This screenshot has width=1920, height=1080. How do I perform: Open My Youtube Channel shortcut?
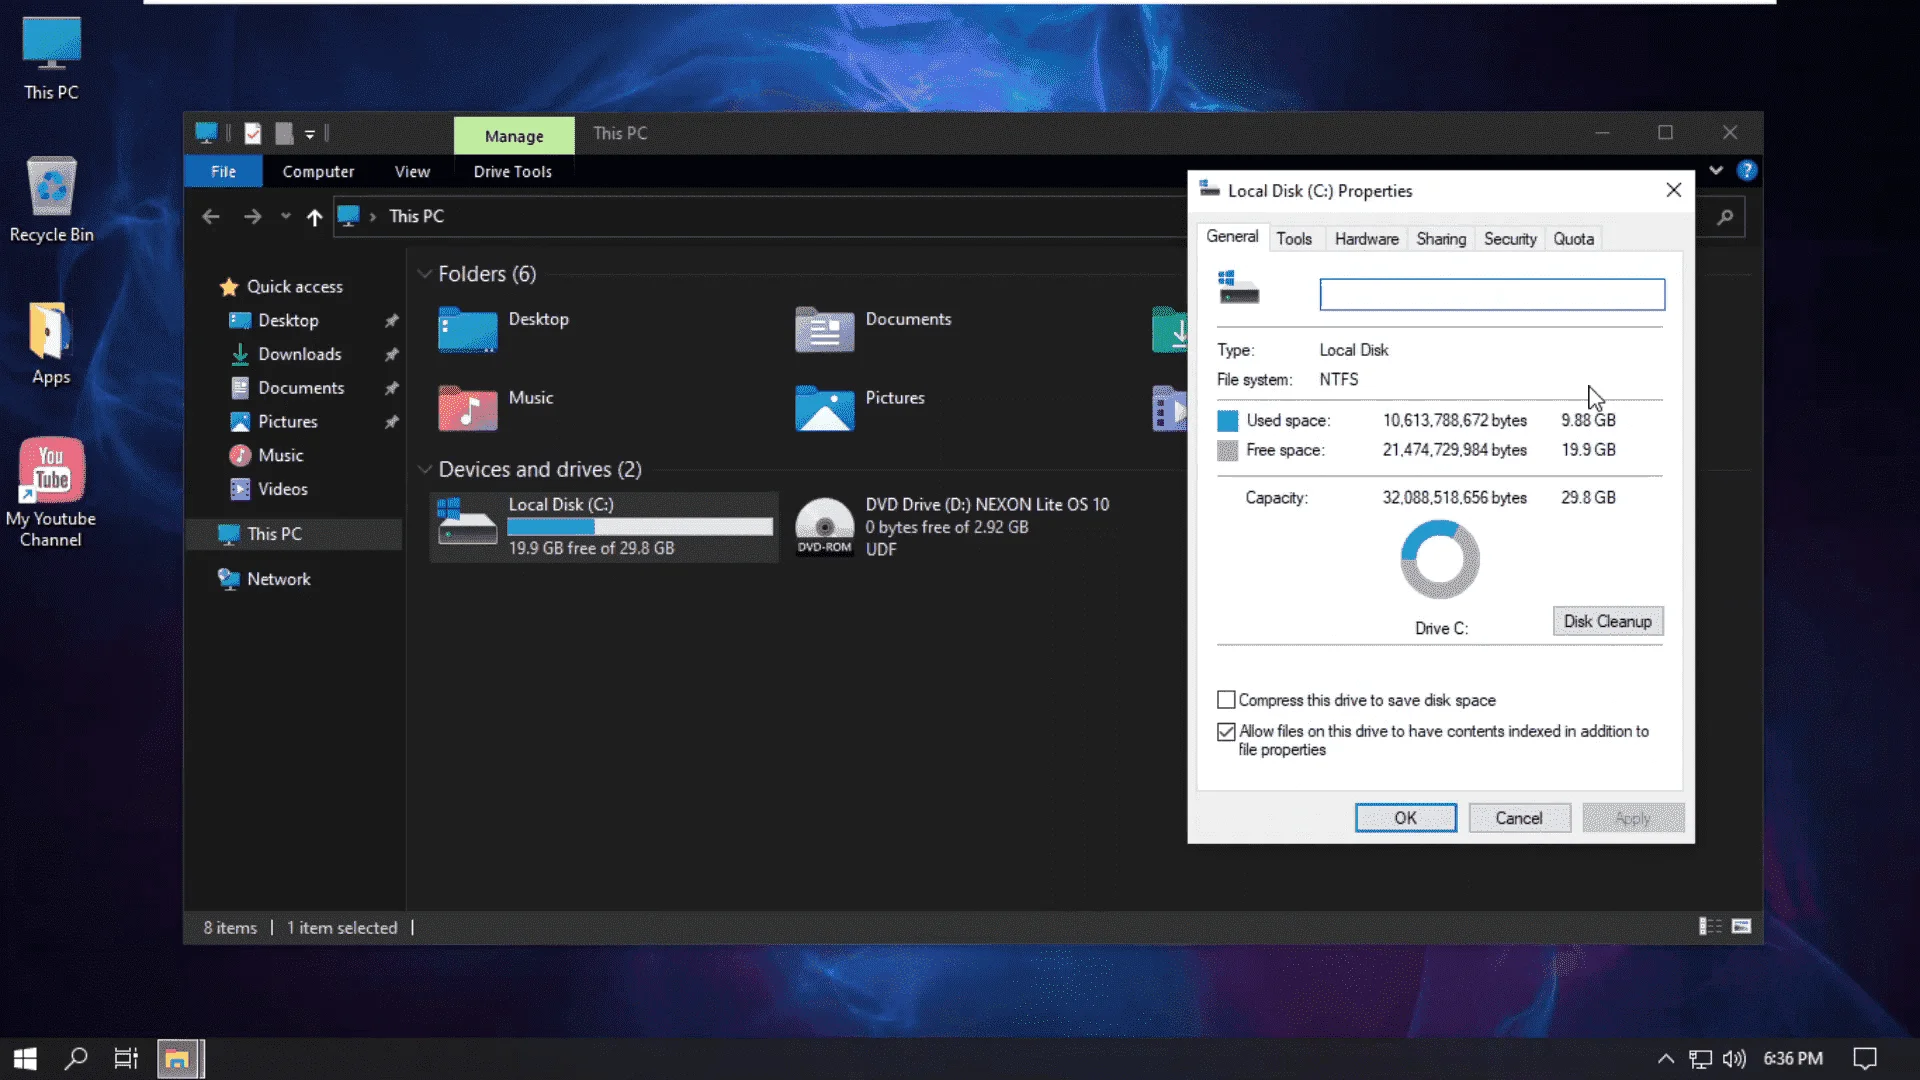tap(51, 493)
